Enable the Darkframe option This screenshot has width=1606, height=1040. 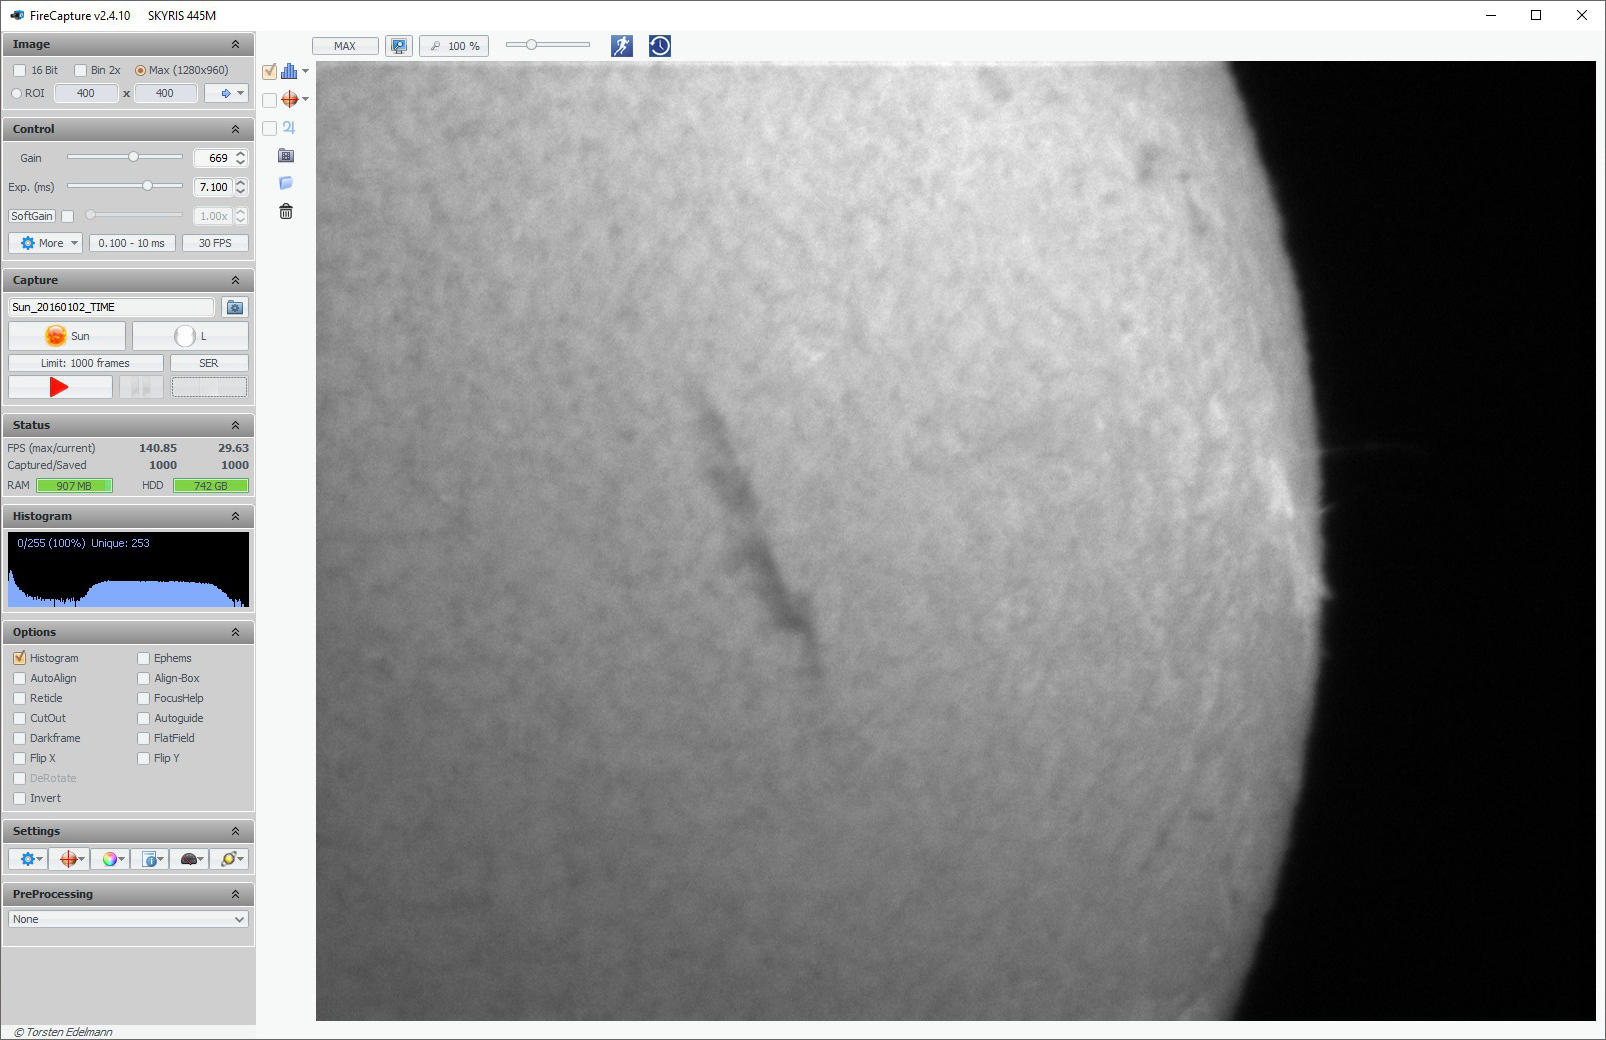[20, 738]
